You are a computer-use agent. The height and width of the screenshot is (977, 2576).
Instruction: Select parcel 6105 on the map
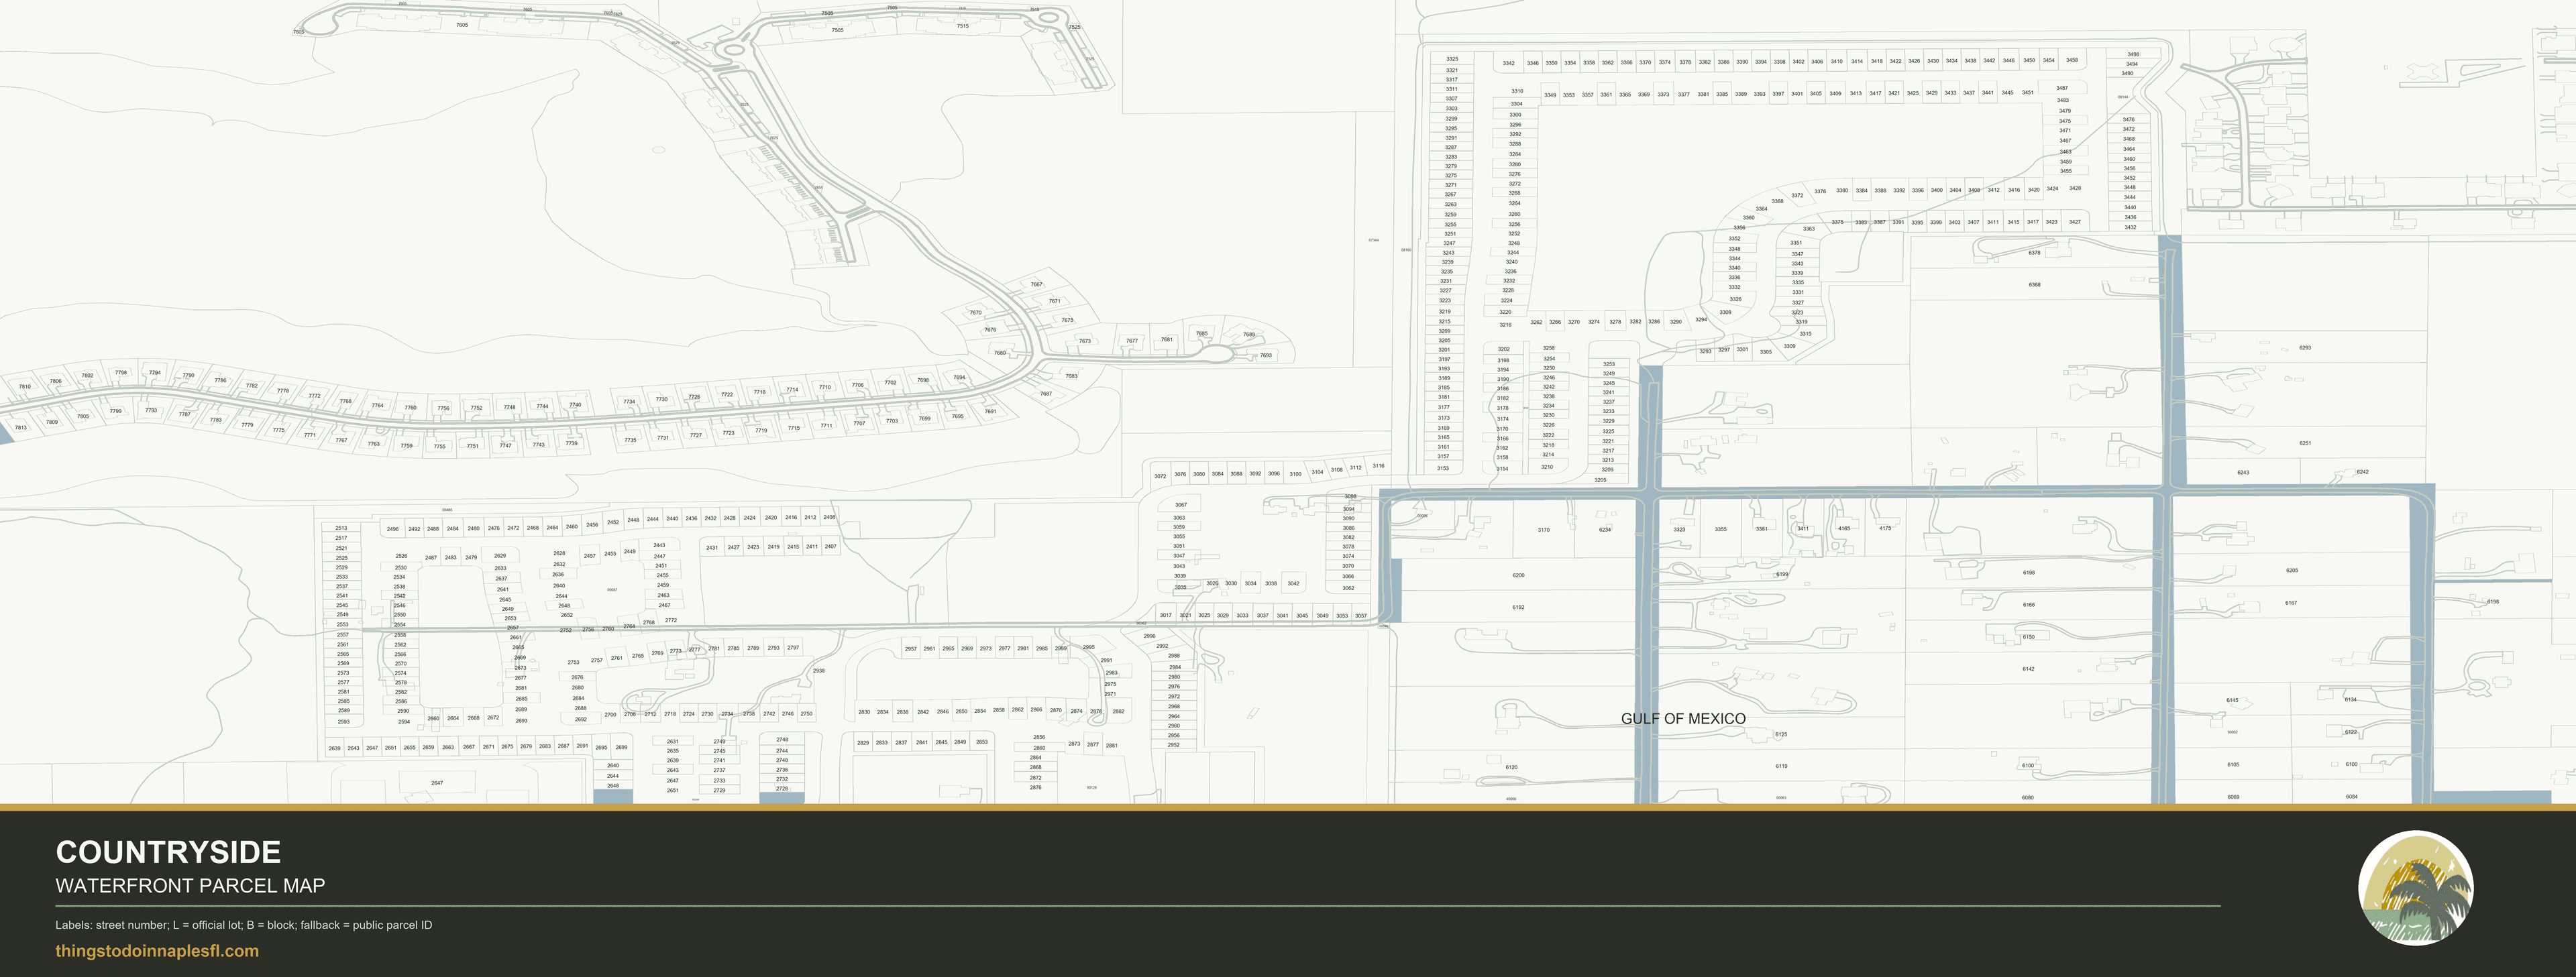click(2233, 765)
